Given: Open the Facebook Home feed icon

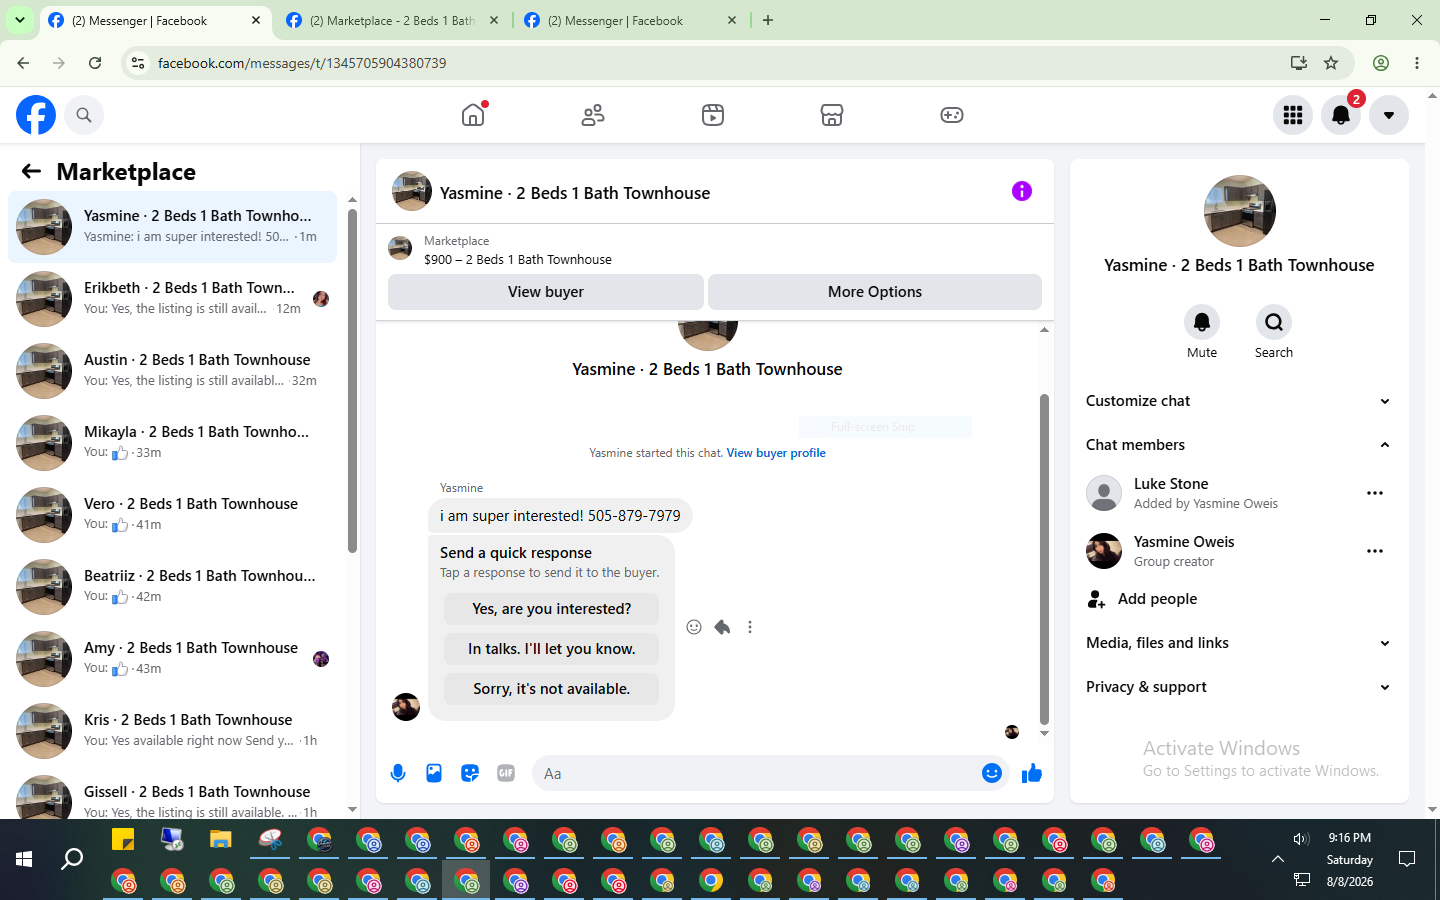Looking at the screenshot, I should point(473,115).
